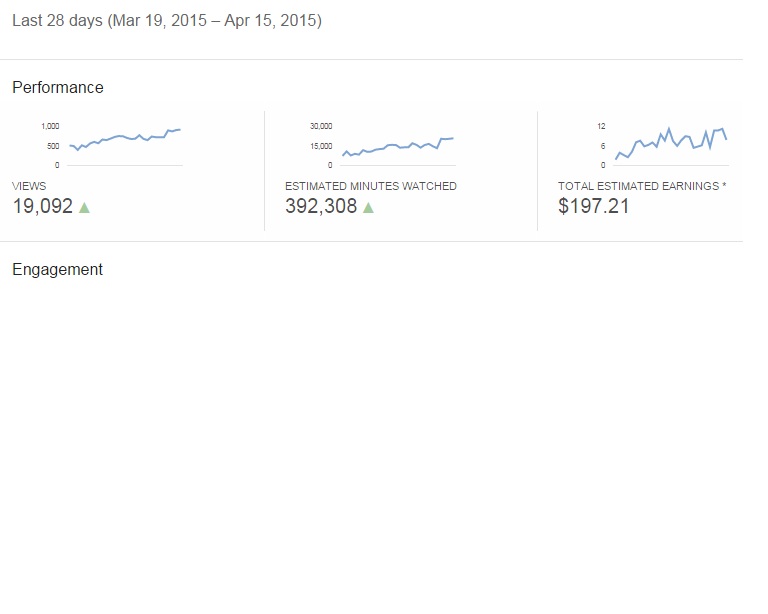
Task: Select the VIEWS label
Action: (x=29, y=186)
